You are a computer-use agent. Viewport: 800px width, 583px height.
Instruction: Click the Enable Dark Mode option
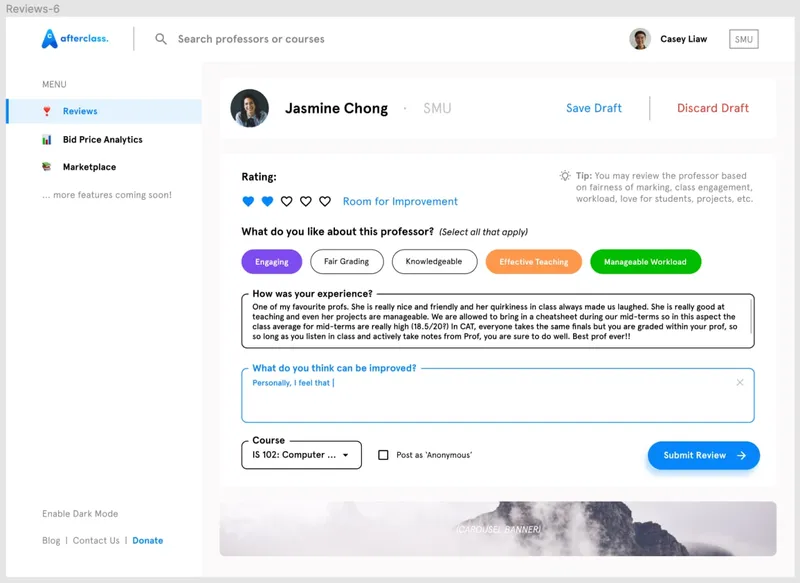(80, 514)
